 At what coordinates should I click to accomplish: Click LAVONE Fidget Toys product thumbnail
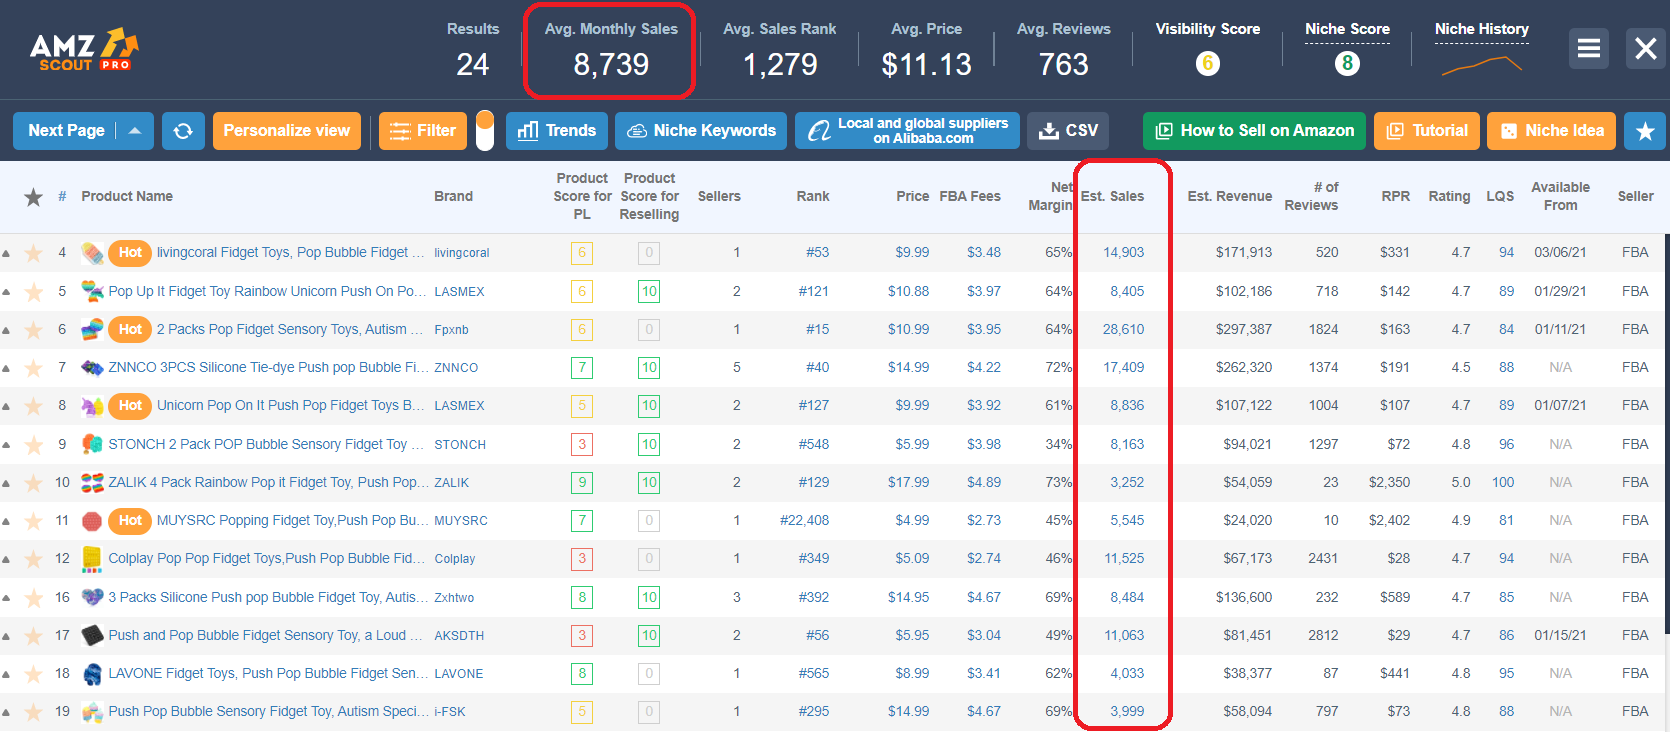click(x=92, y=674)
